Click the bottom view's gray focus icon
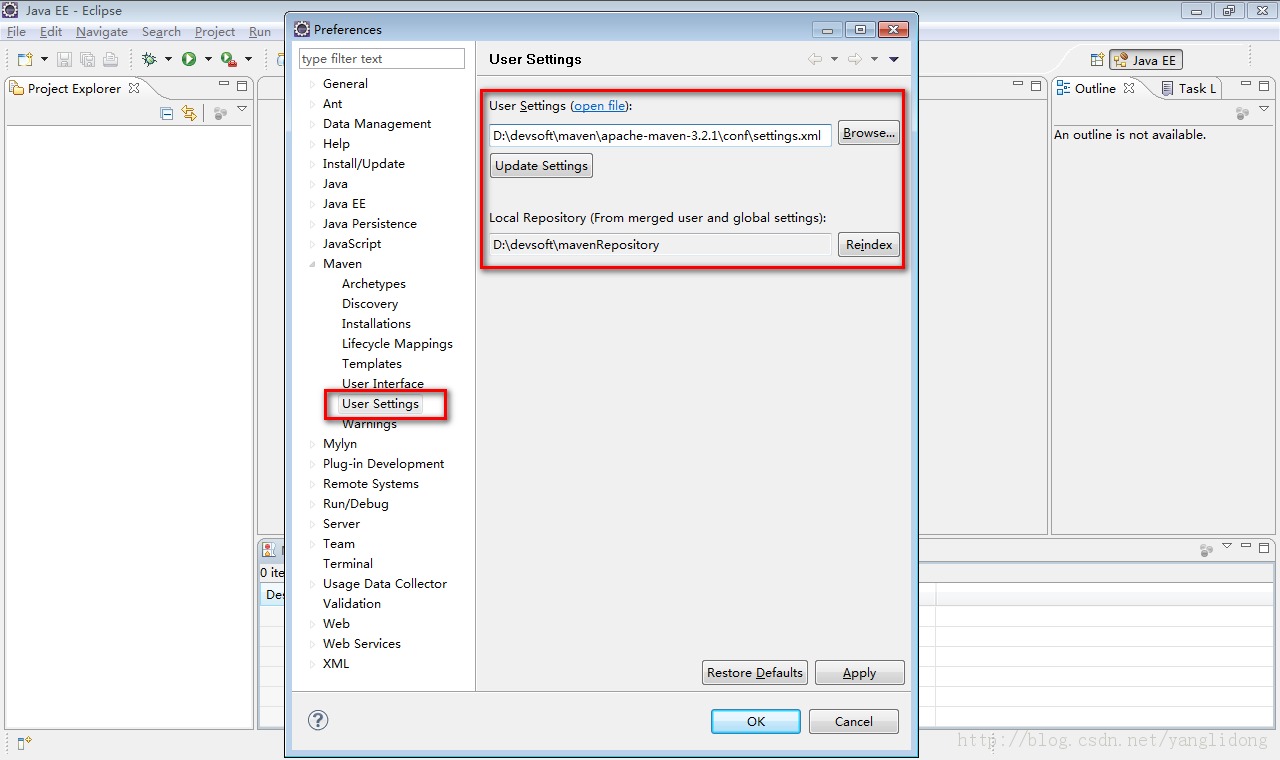Viewport: 1280px width, 760px height. [1207, 549]
